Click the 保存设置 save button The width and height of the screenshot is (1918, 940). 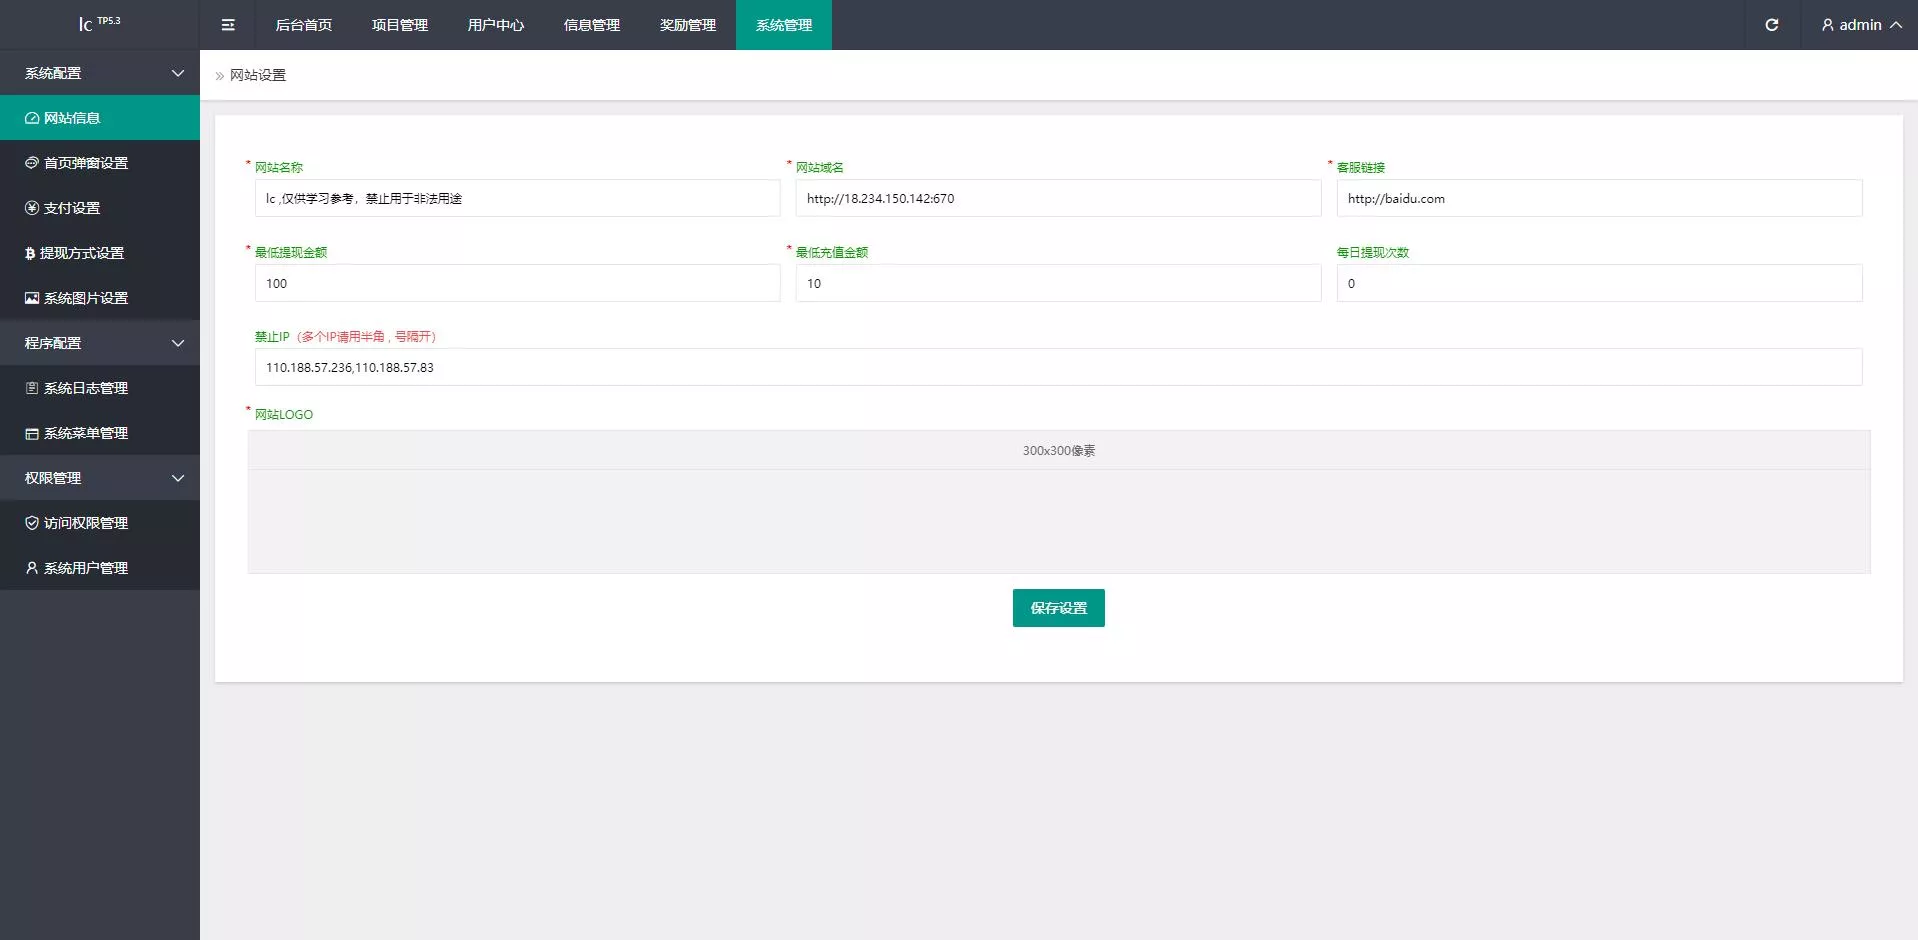point(1058,608)
